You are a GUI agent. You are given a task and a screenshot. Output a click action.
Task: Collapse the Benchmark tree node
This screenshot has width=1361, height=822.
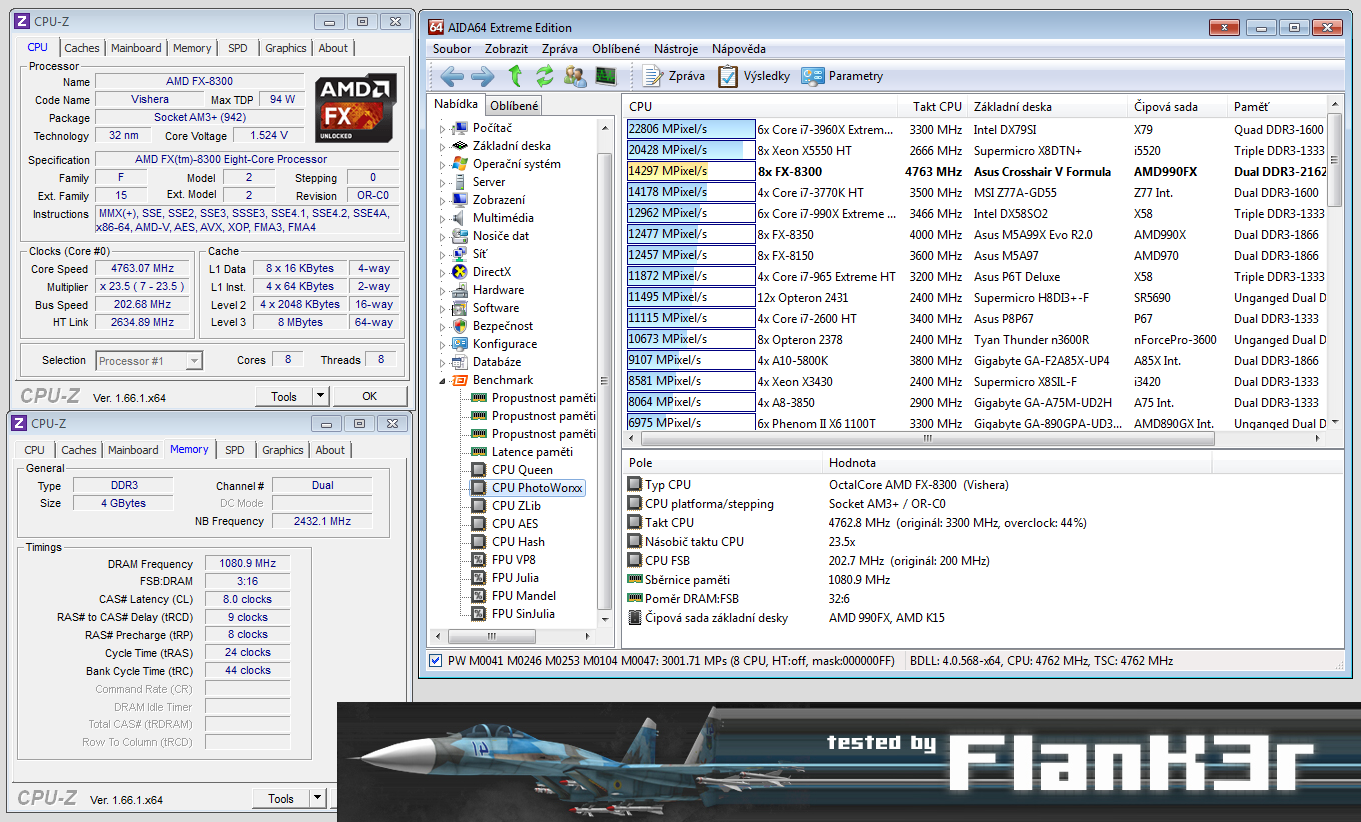click(x=443, y=380)
